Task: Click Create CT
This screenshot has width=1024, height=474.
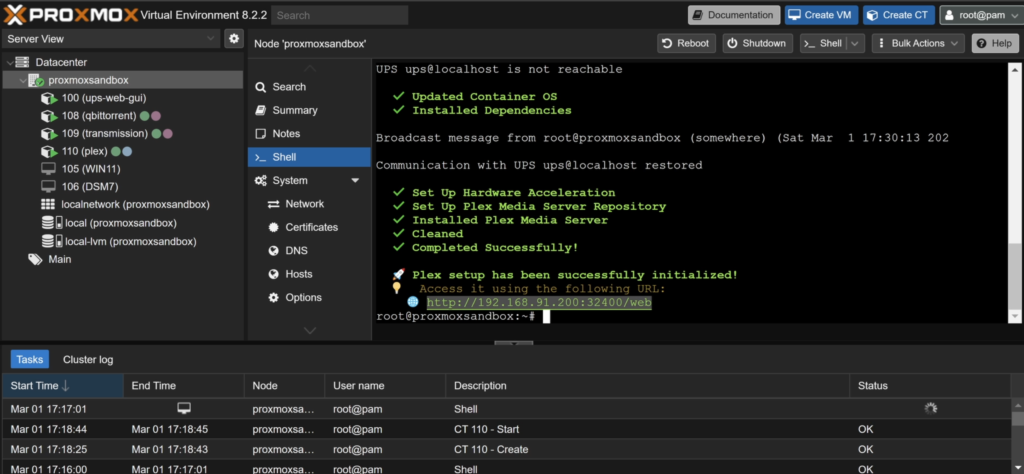Action: tap(899, 15)
